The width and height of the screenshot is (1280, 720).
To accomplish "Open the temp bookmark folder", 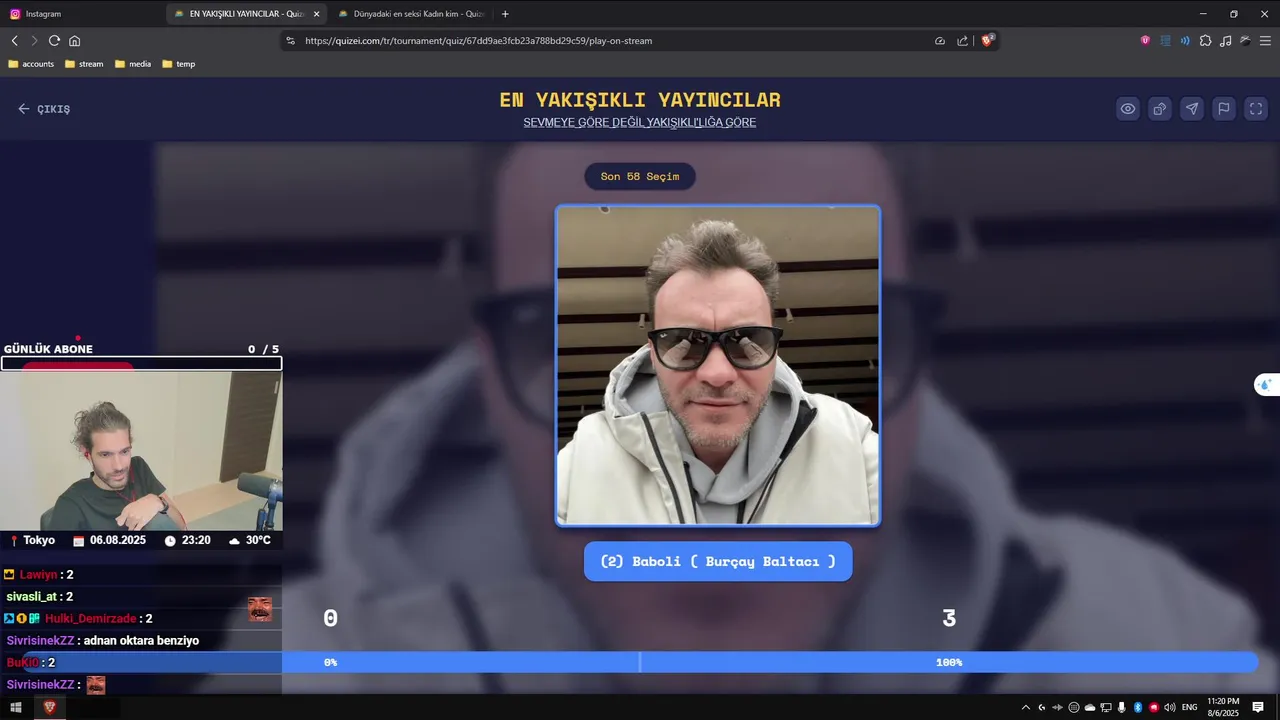I will [x=179, y=64].
